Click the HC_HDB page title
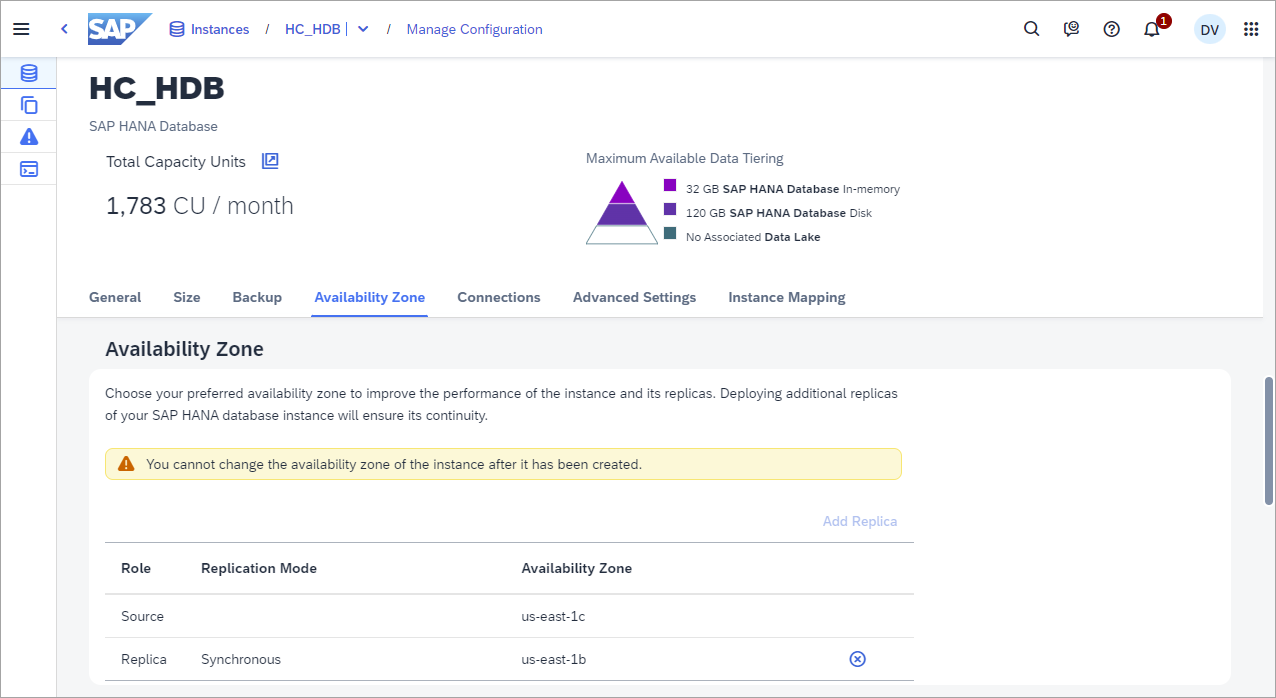This screenshot has width=1276, height=698. tap(157, 88)
